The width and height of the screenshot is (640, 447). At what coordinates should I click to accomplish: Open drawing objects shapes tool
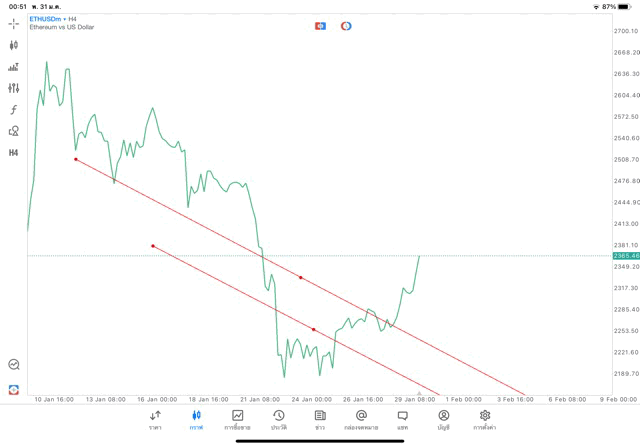(x=14, y=131)
